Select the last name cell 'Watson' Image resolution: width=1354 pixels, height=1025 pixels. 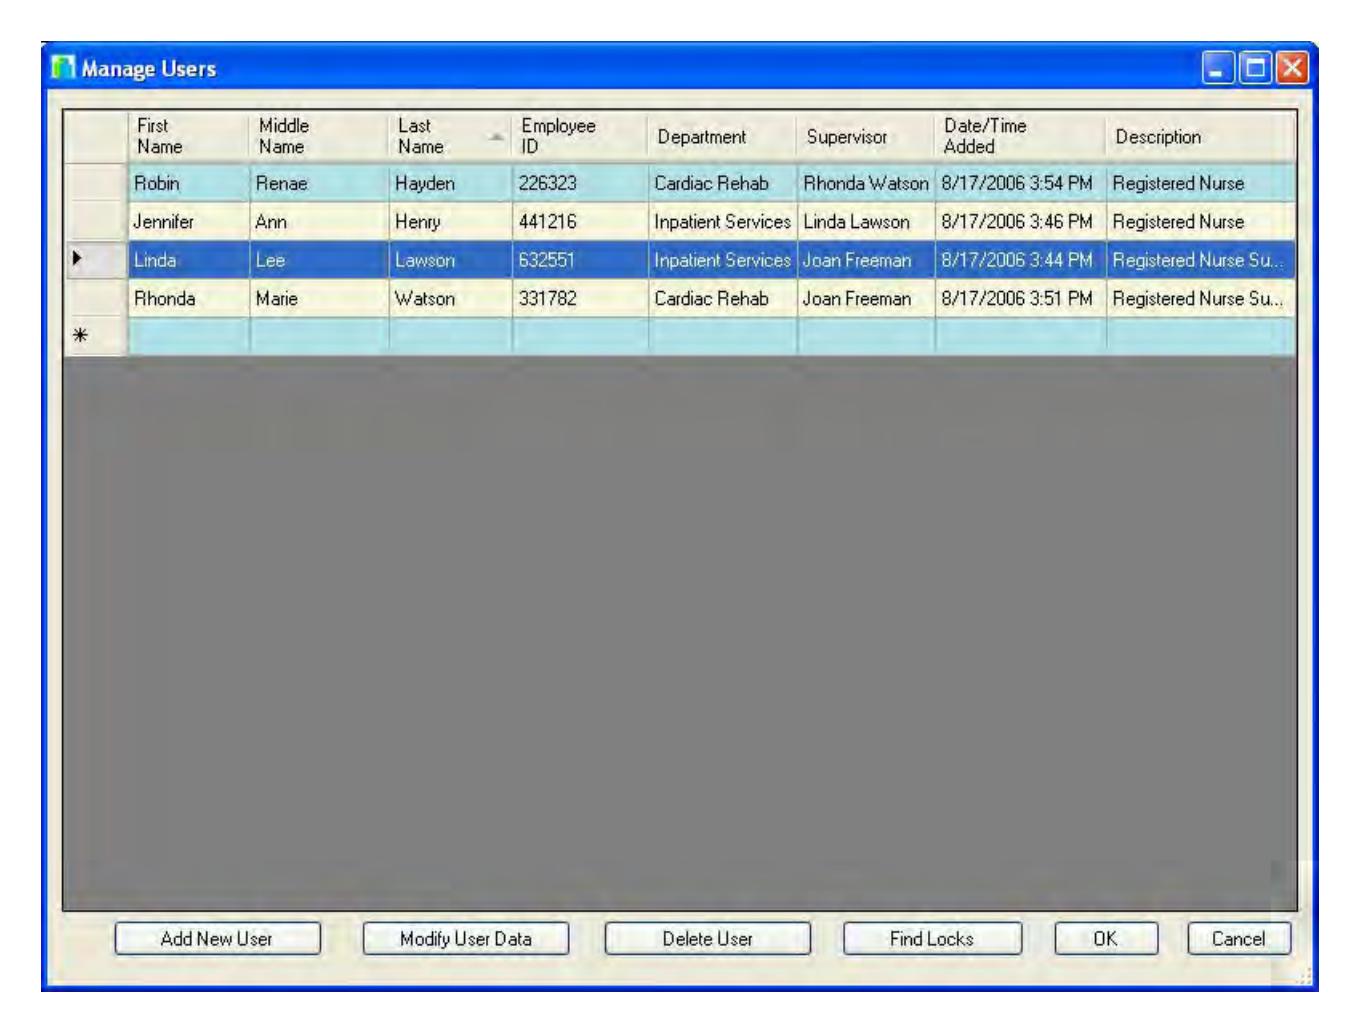point(451,298)
